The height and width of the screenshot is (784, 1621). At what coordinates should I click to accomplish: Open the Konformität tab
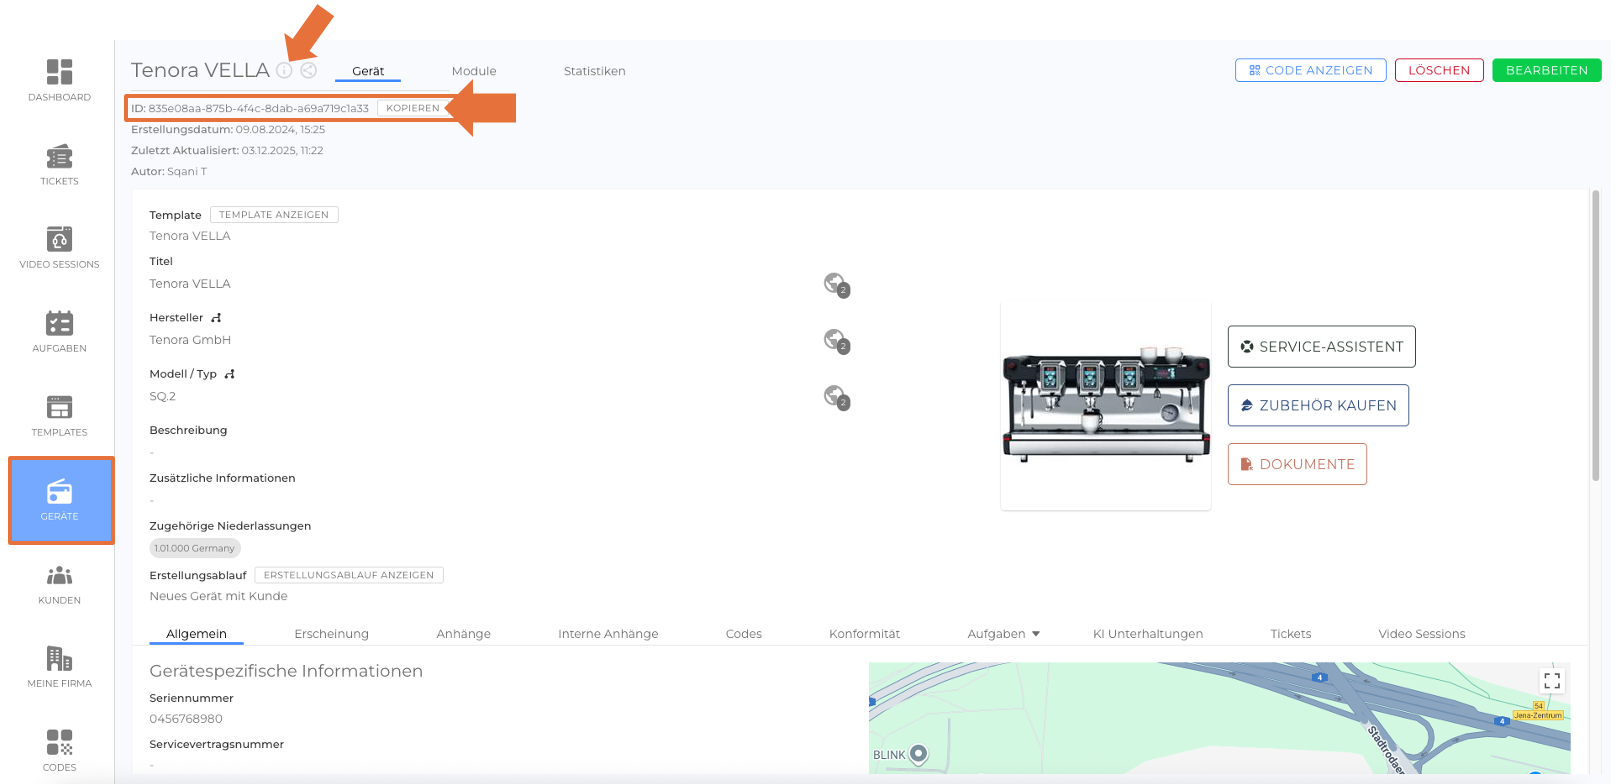[x=864, y=634]
